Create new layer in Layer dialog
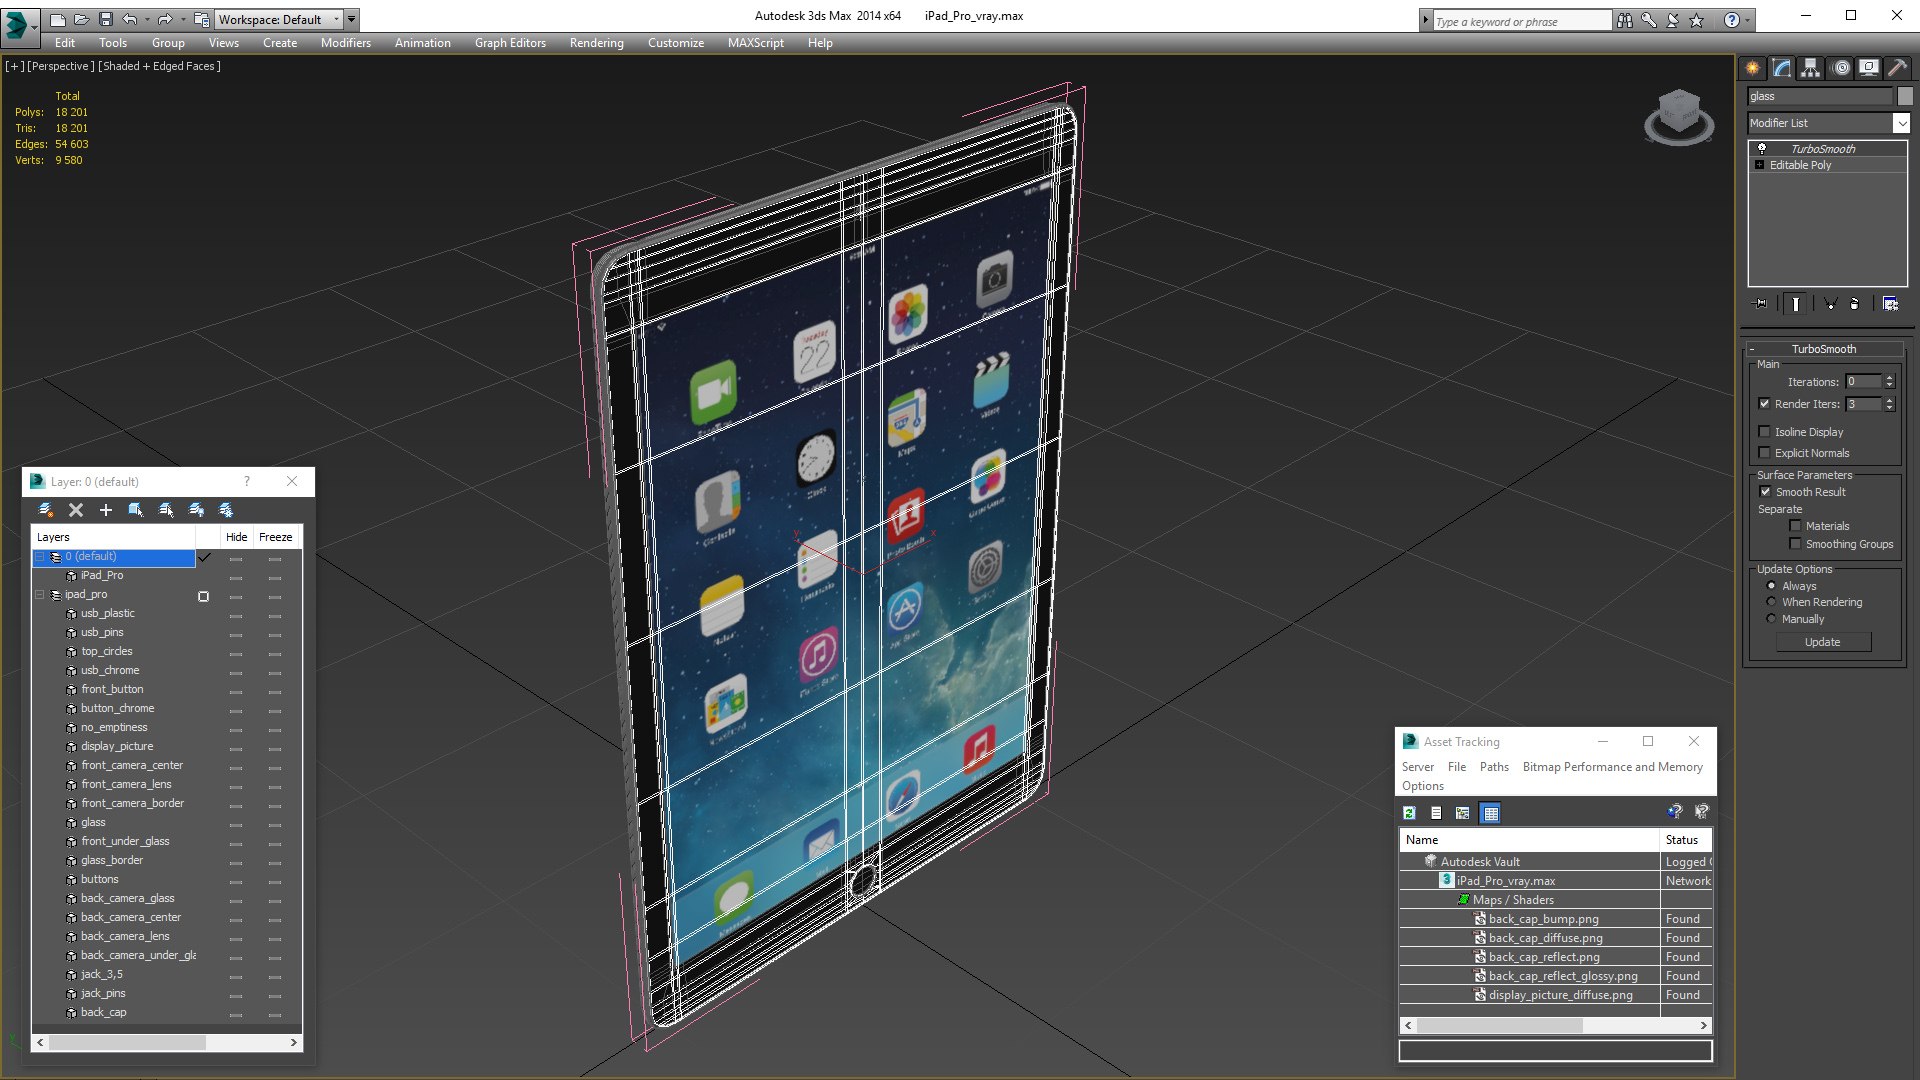The height and width of the screenshot is (1080, 1920). click(45, 510)
